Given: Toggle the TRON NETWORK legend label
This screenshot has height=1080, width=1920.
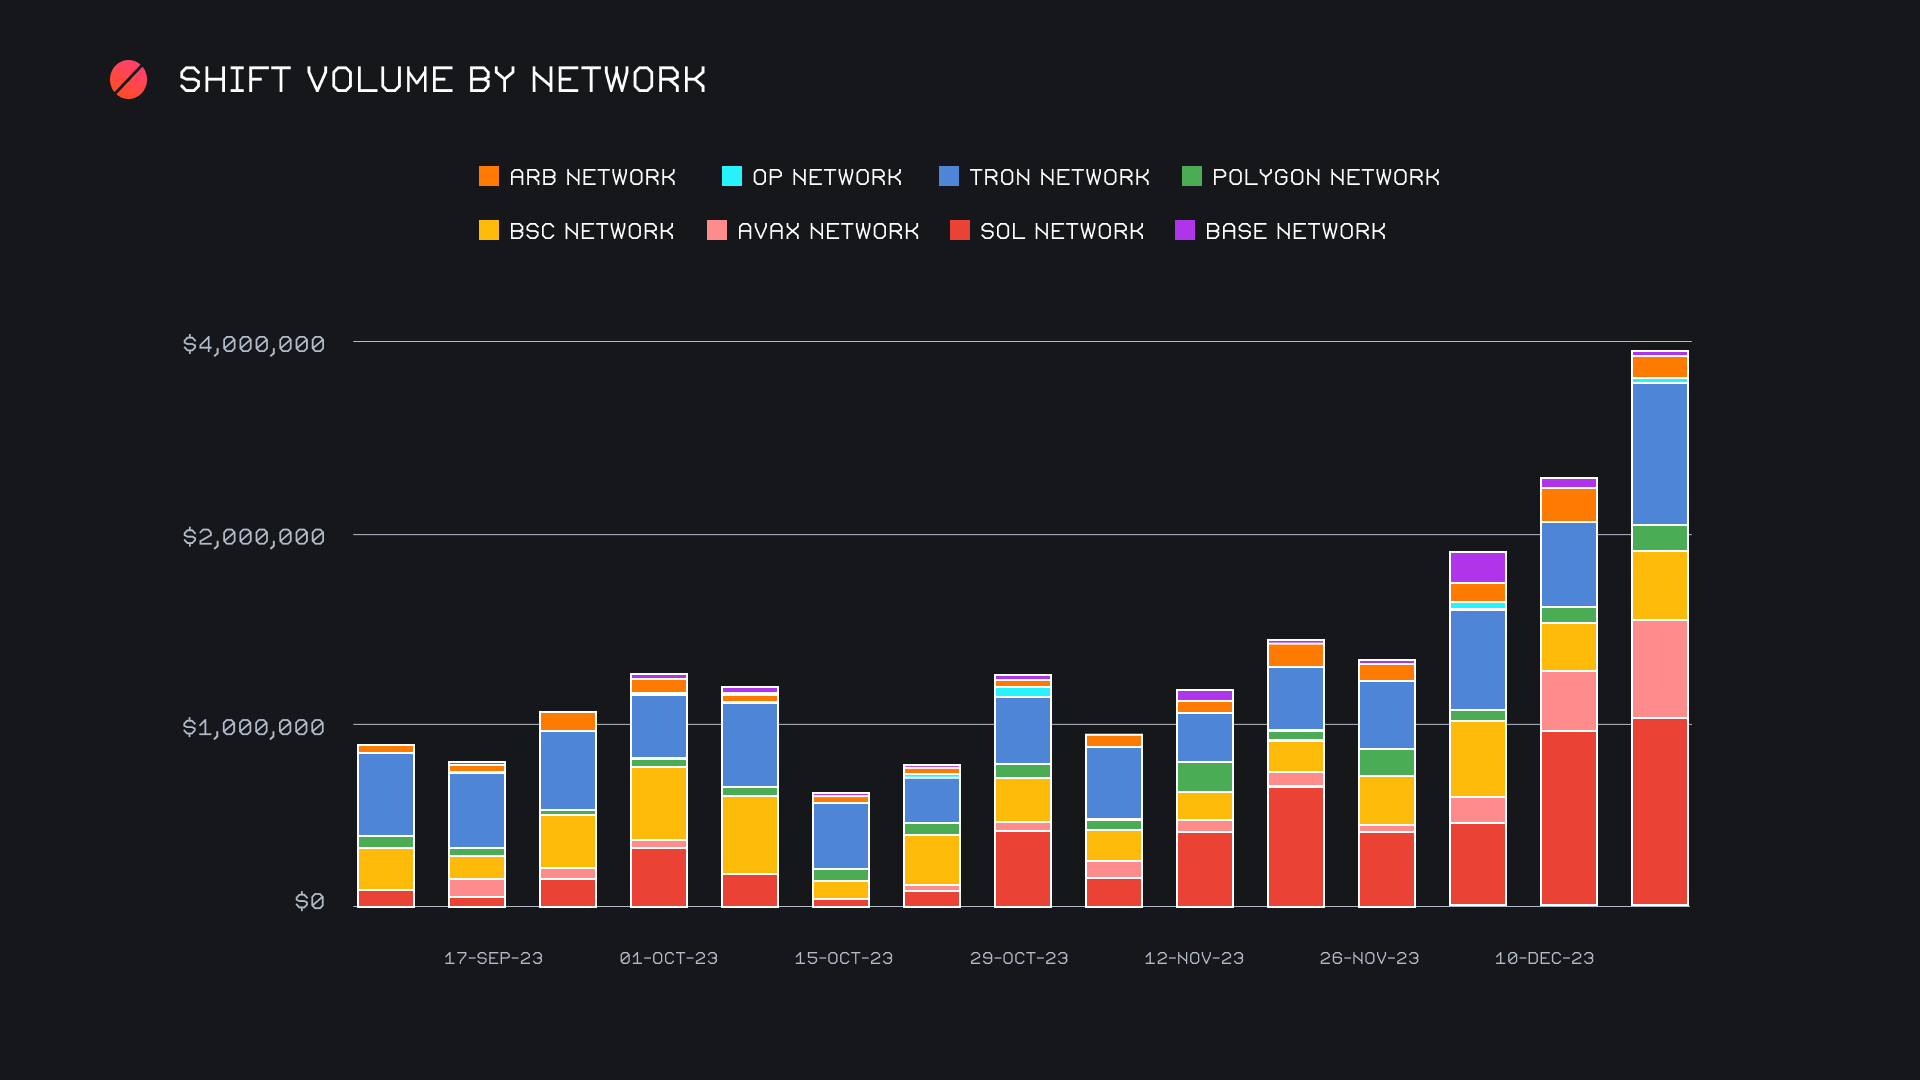Looking at the screenshot, I should (x=1059, y=177).
